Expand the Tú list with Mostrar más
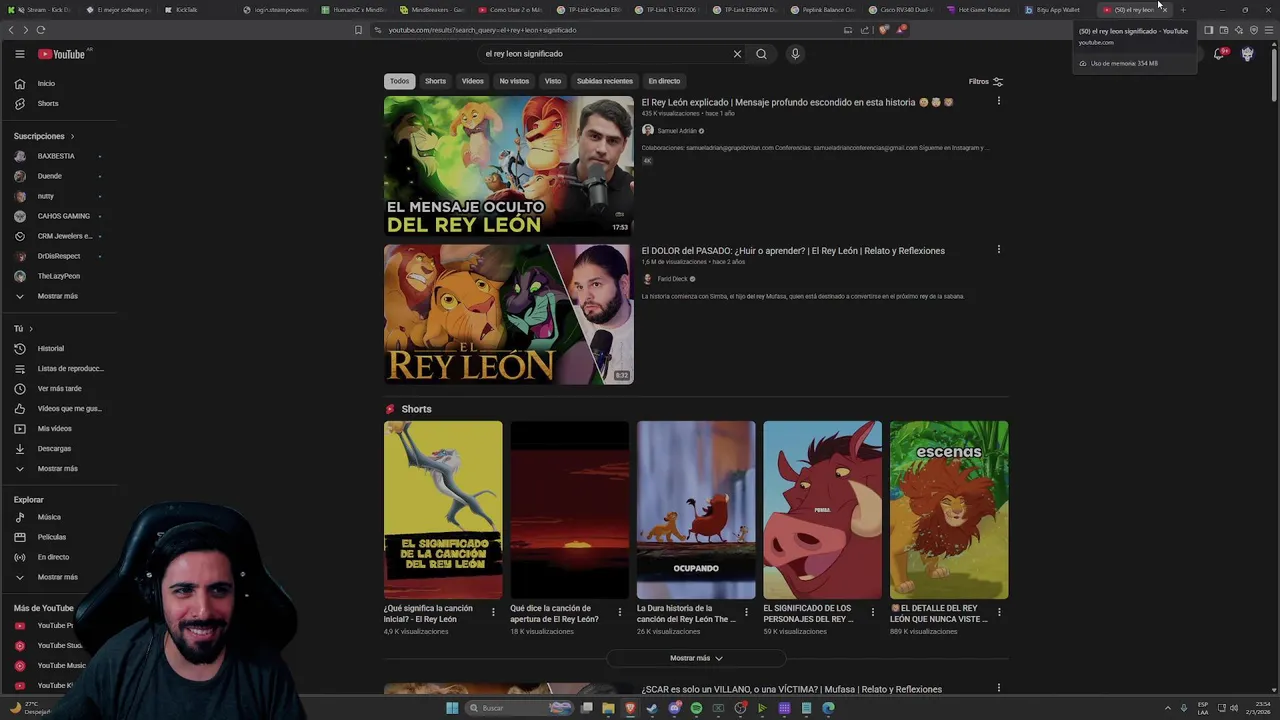 click(58, 469)
